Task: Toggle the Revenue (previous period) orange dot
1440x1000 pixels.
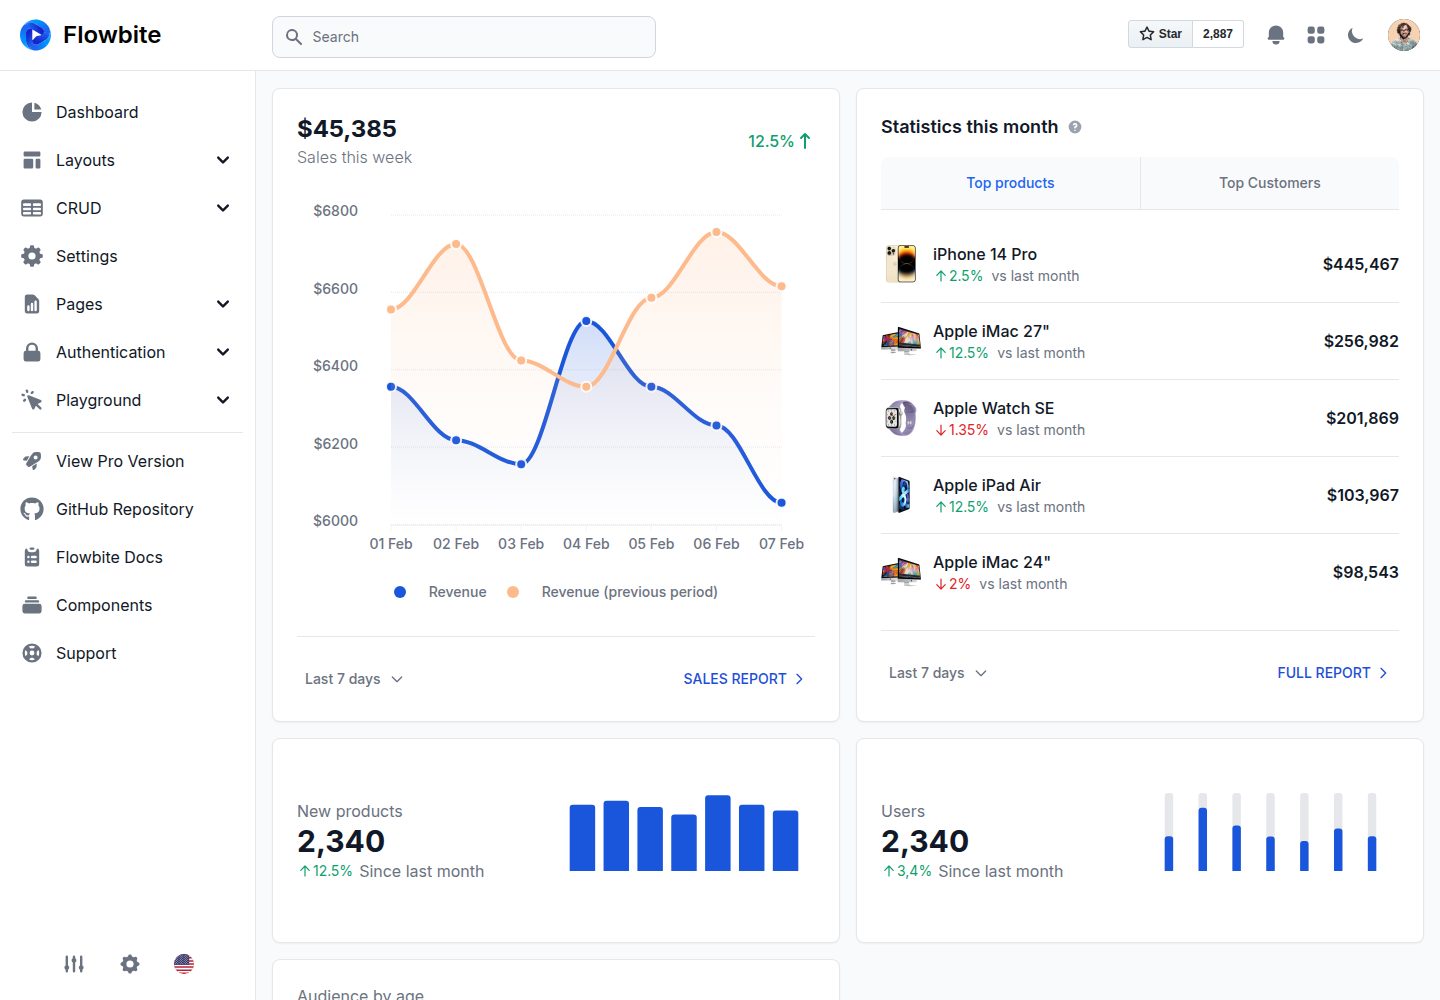Action: click(513, 592)
